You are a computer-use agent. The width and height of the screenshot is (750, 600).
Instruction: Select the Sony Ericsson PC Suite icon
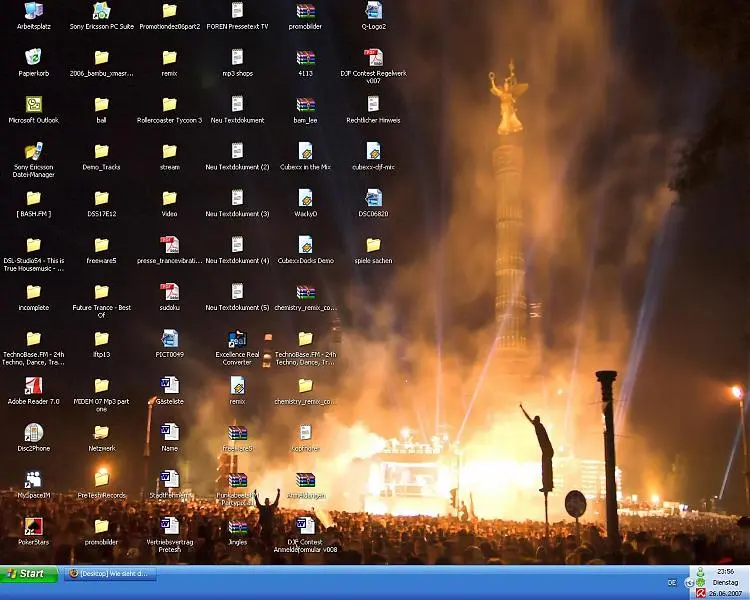pyautogui.click(x=101, y=11)
